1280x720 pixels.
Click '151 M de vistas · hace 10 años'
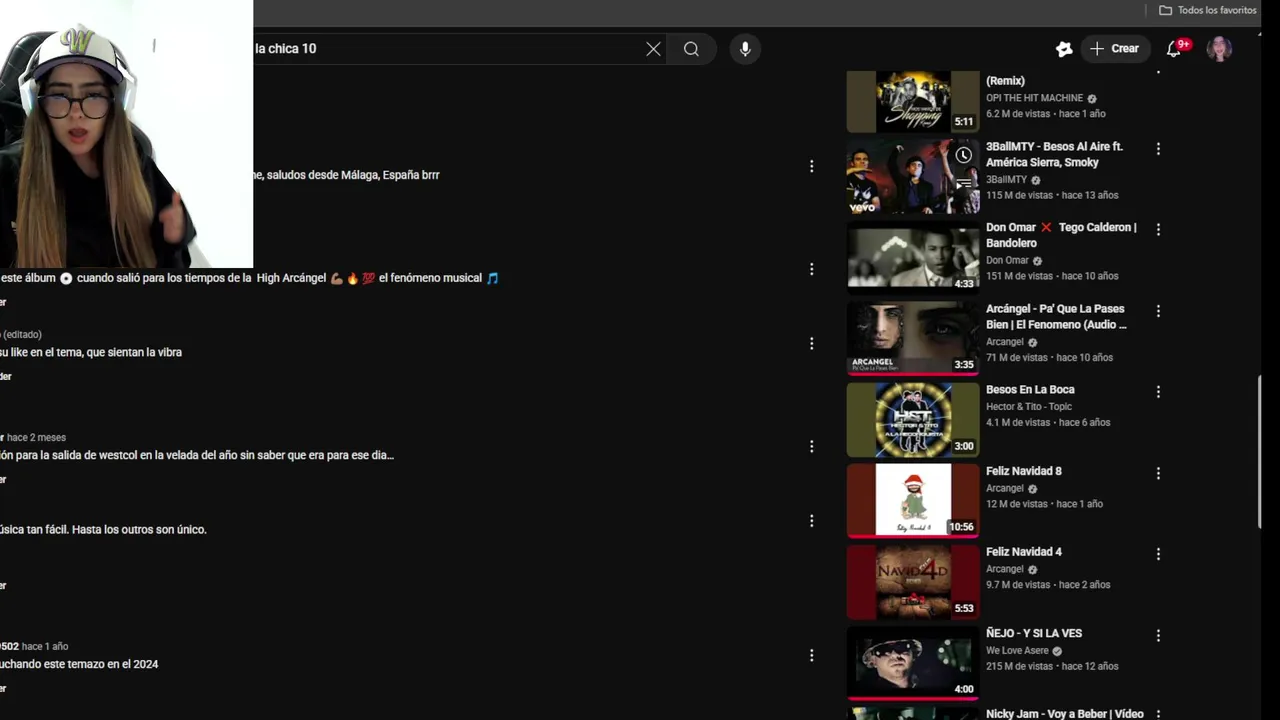tap(1052, 276)
